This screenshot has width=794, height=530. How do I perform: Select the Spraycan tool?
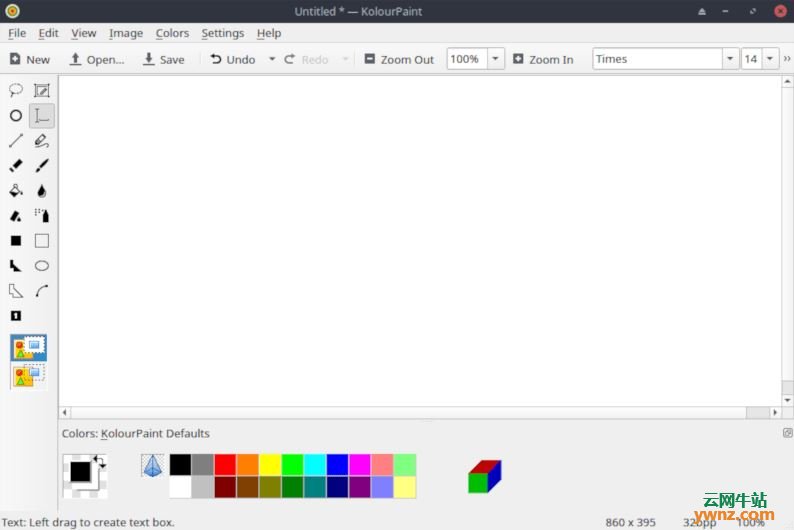coord(42,216)
